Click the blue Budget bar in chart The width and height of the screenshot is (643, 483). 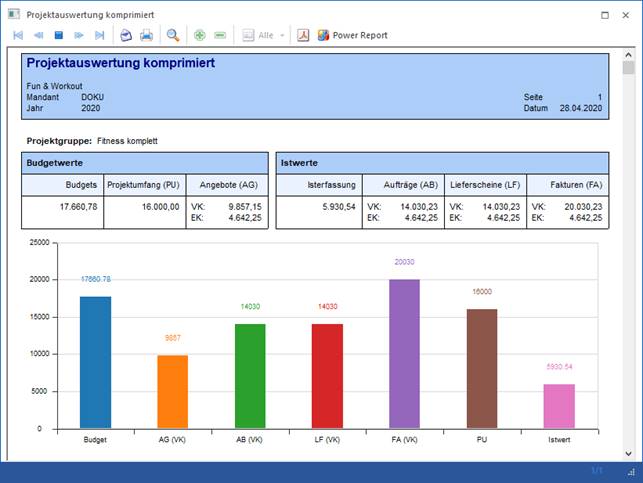pyautogui.click(x=95, y=362)
